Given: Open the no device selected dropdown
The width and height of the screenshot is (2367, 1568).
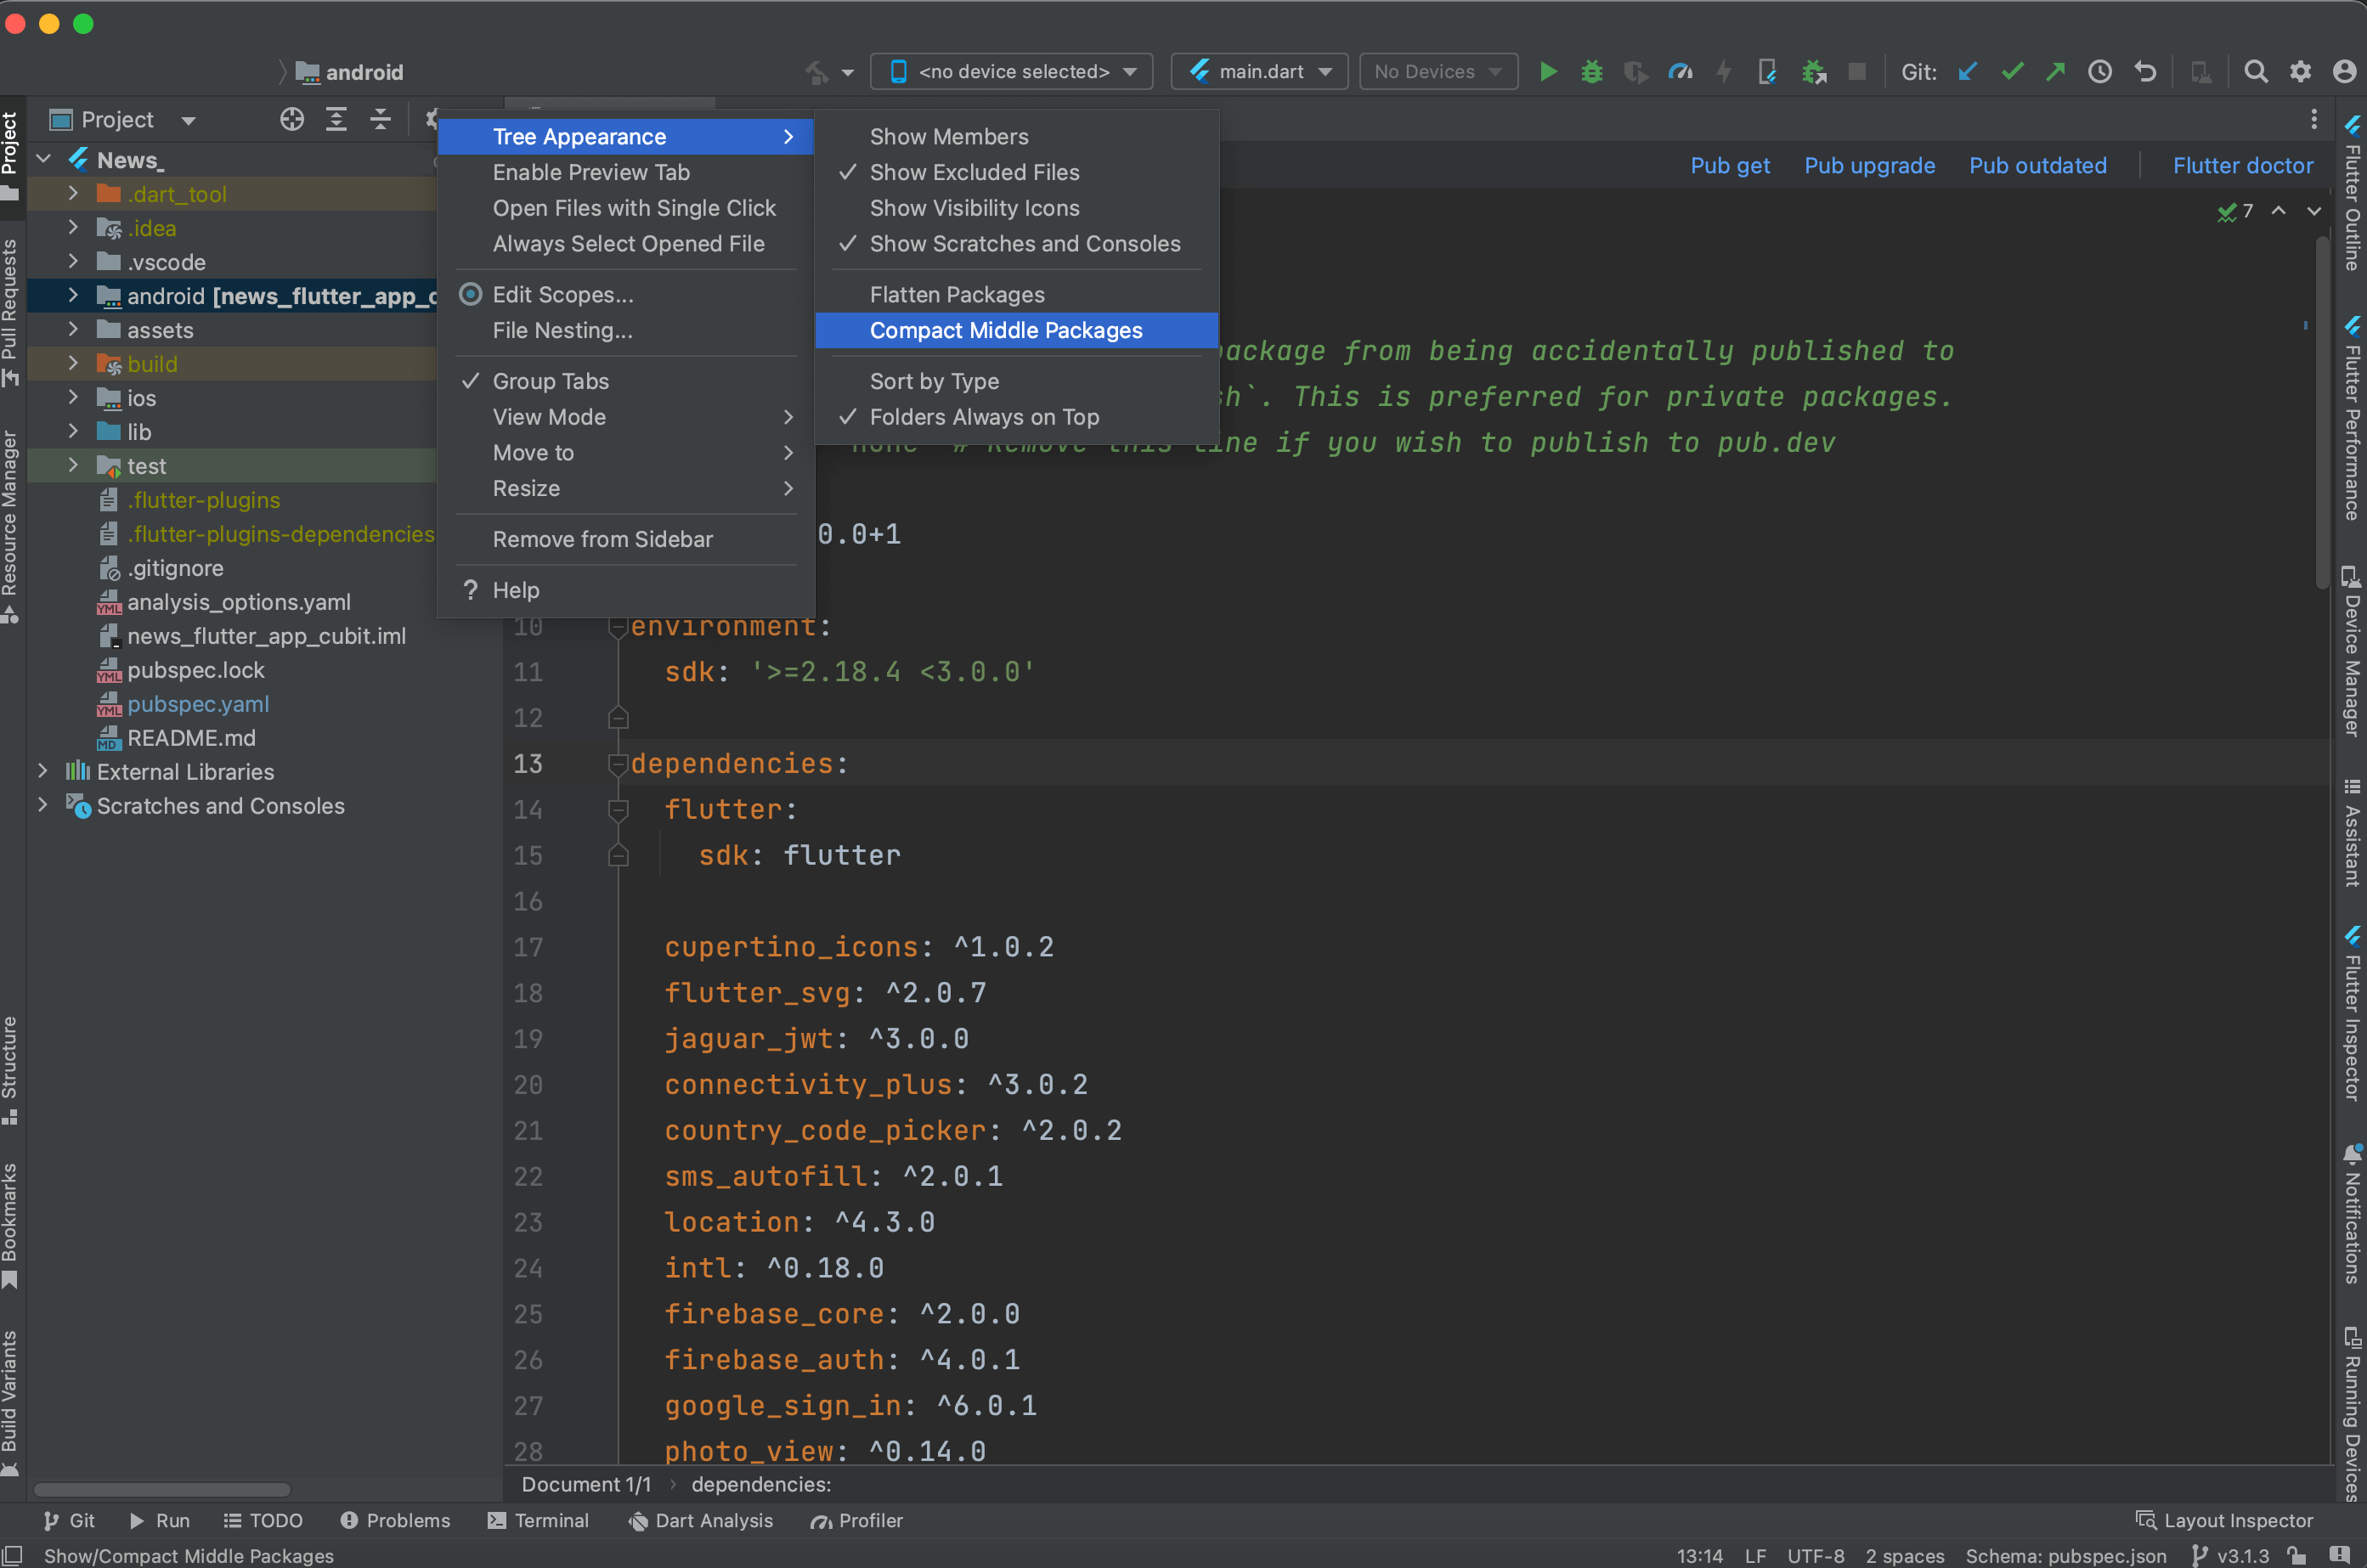Looking at the screenshot, I should pos(1012,71).
